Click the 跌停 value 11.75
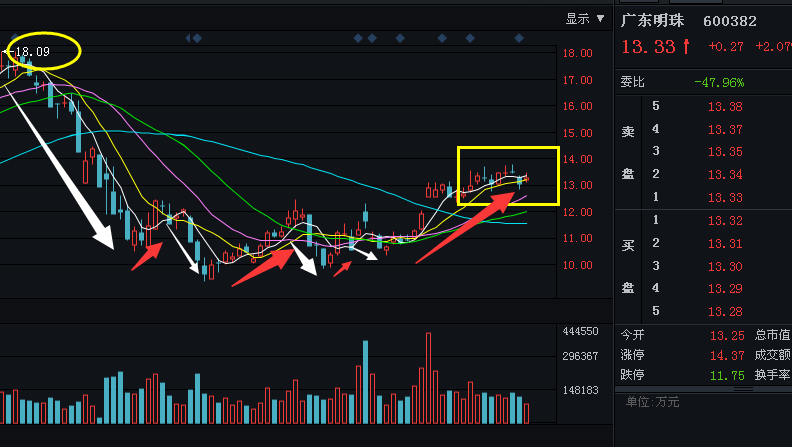This screenshot has height=447, width=792. (x=727, y=376)
